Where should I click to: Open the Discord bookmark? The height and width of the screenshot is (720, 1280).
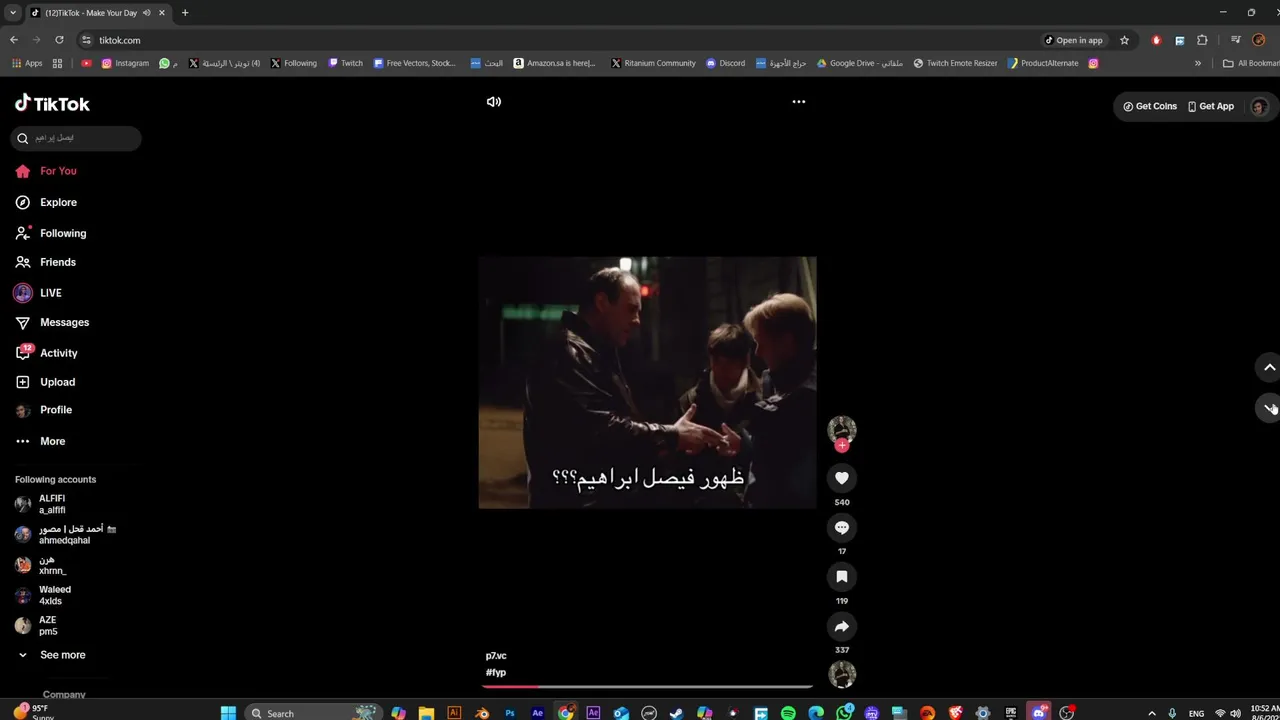click(x=725, y=63)
